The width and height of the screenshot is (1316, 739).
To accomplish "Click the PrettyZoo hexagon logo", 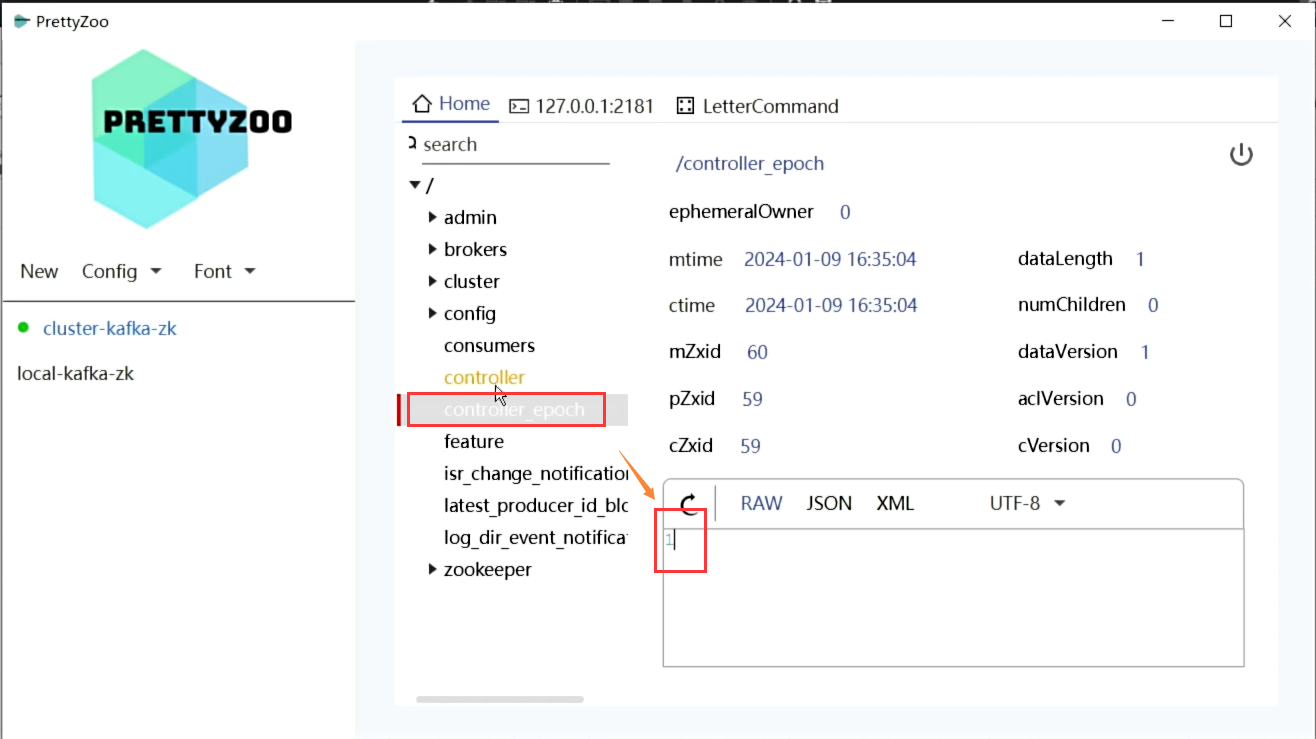I will pos(170,138).
